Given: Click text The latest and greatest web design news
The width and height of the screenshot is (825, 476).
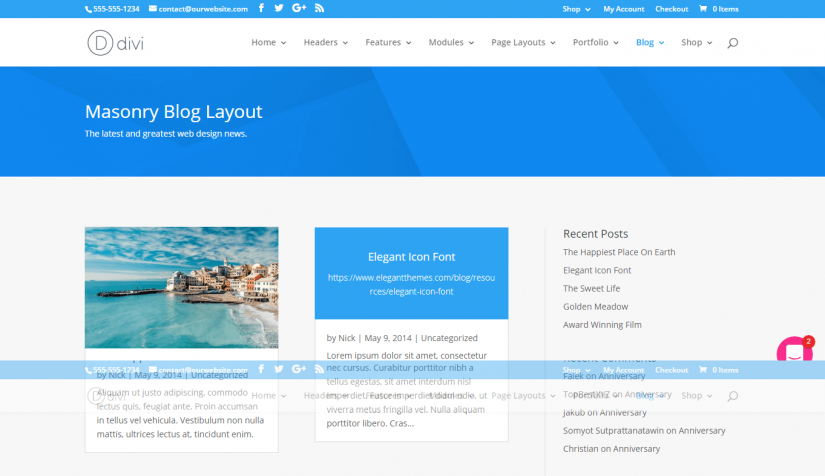Looking at the screenshot, I should [166, 134].
